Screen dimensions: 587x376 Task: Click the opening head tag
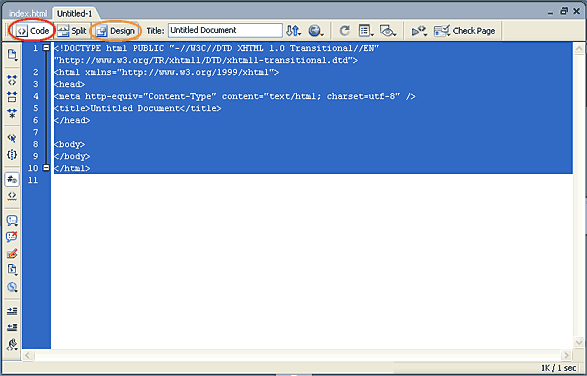tap(70, 84)
